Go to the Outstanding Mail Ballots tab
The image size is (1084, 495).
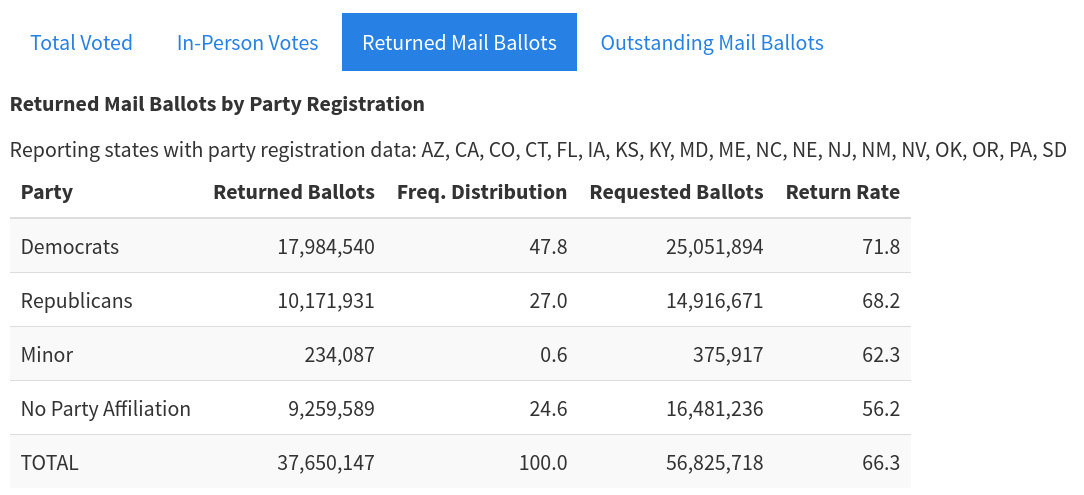[712, 43]
